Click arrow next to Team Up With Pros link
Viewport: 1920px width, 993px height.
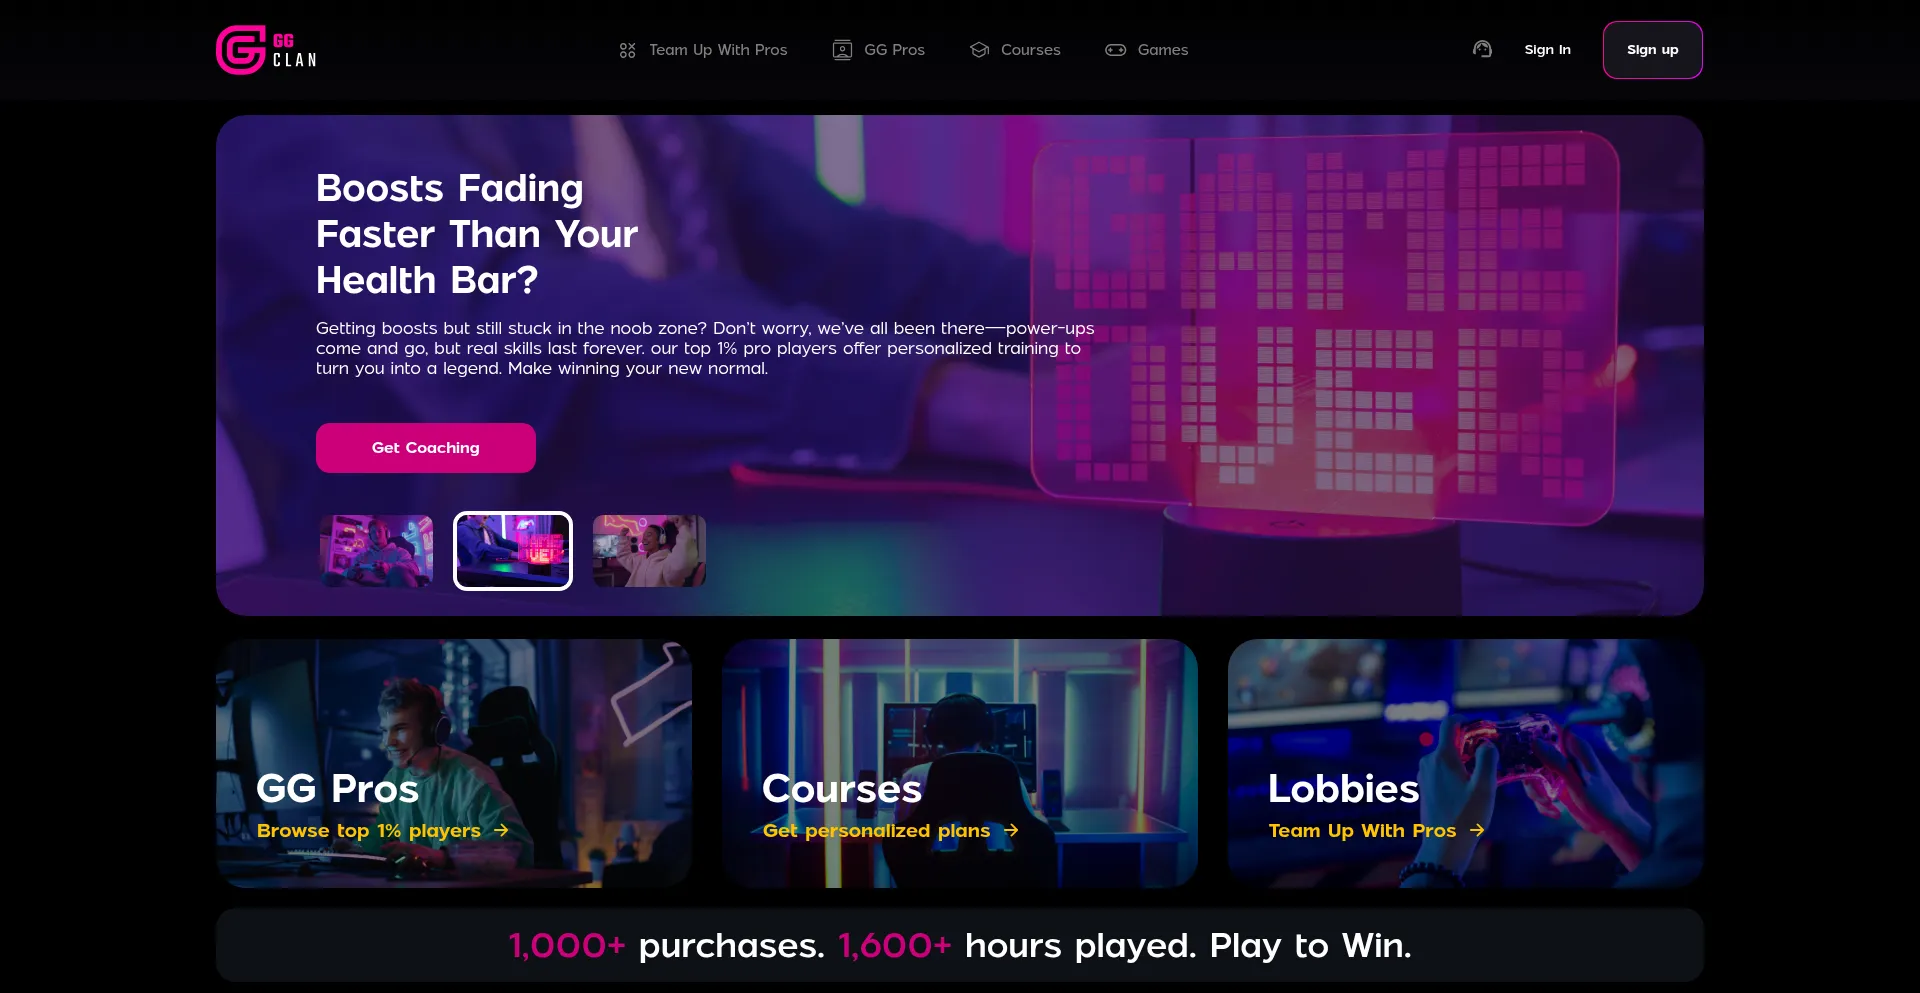coord(1477,830)
